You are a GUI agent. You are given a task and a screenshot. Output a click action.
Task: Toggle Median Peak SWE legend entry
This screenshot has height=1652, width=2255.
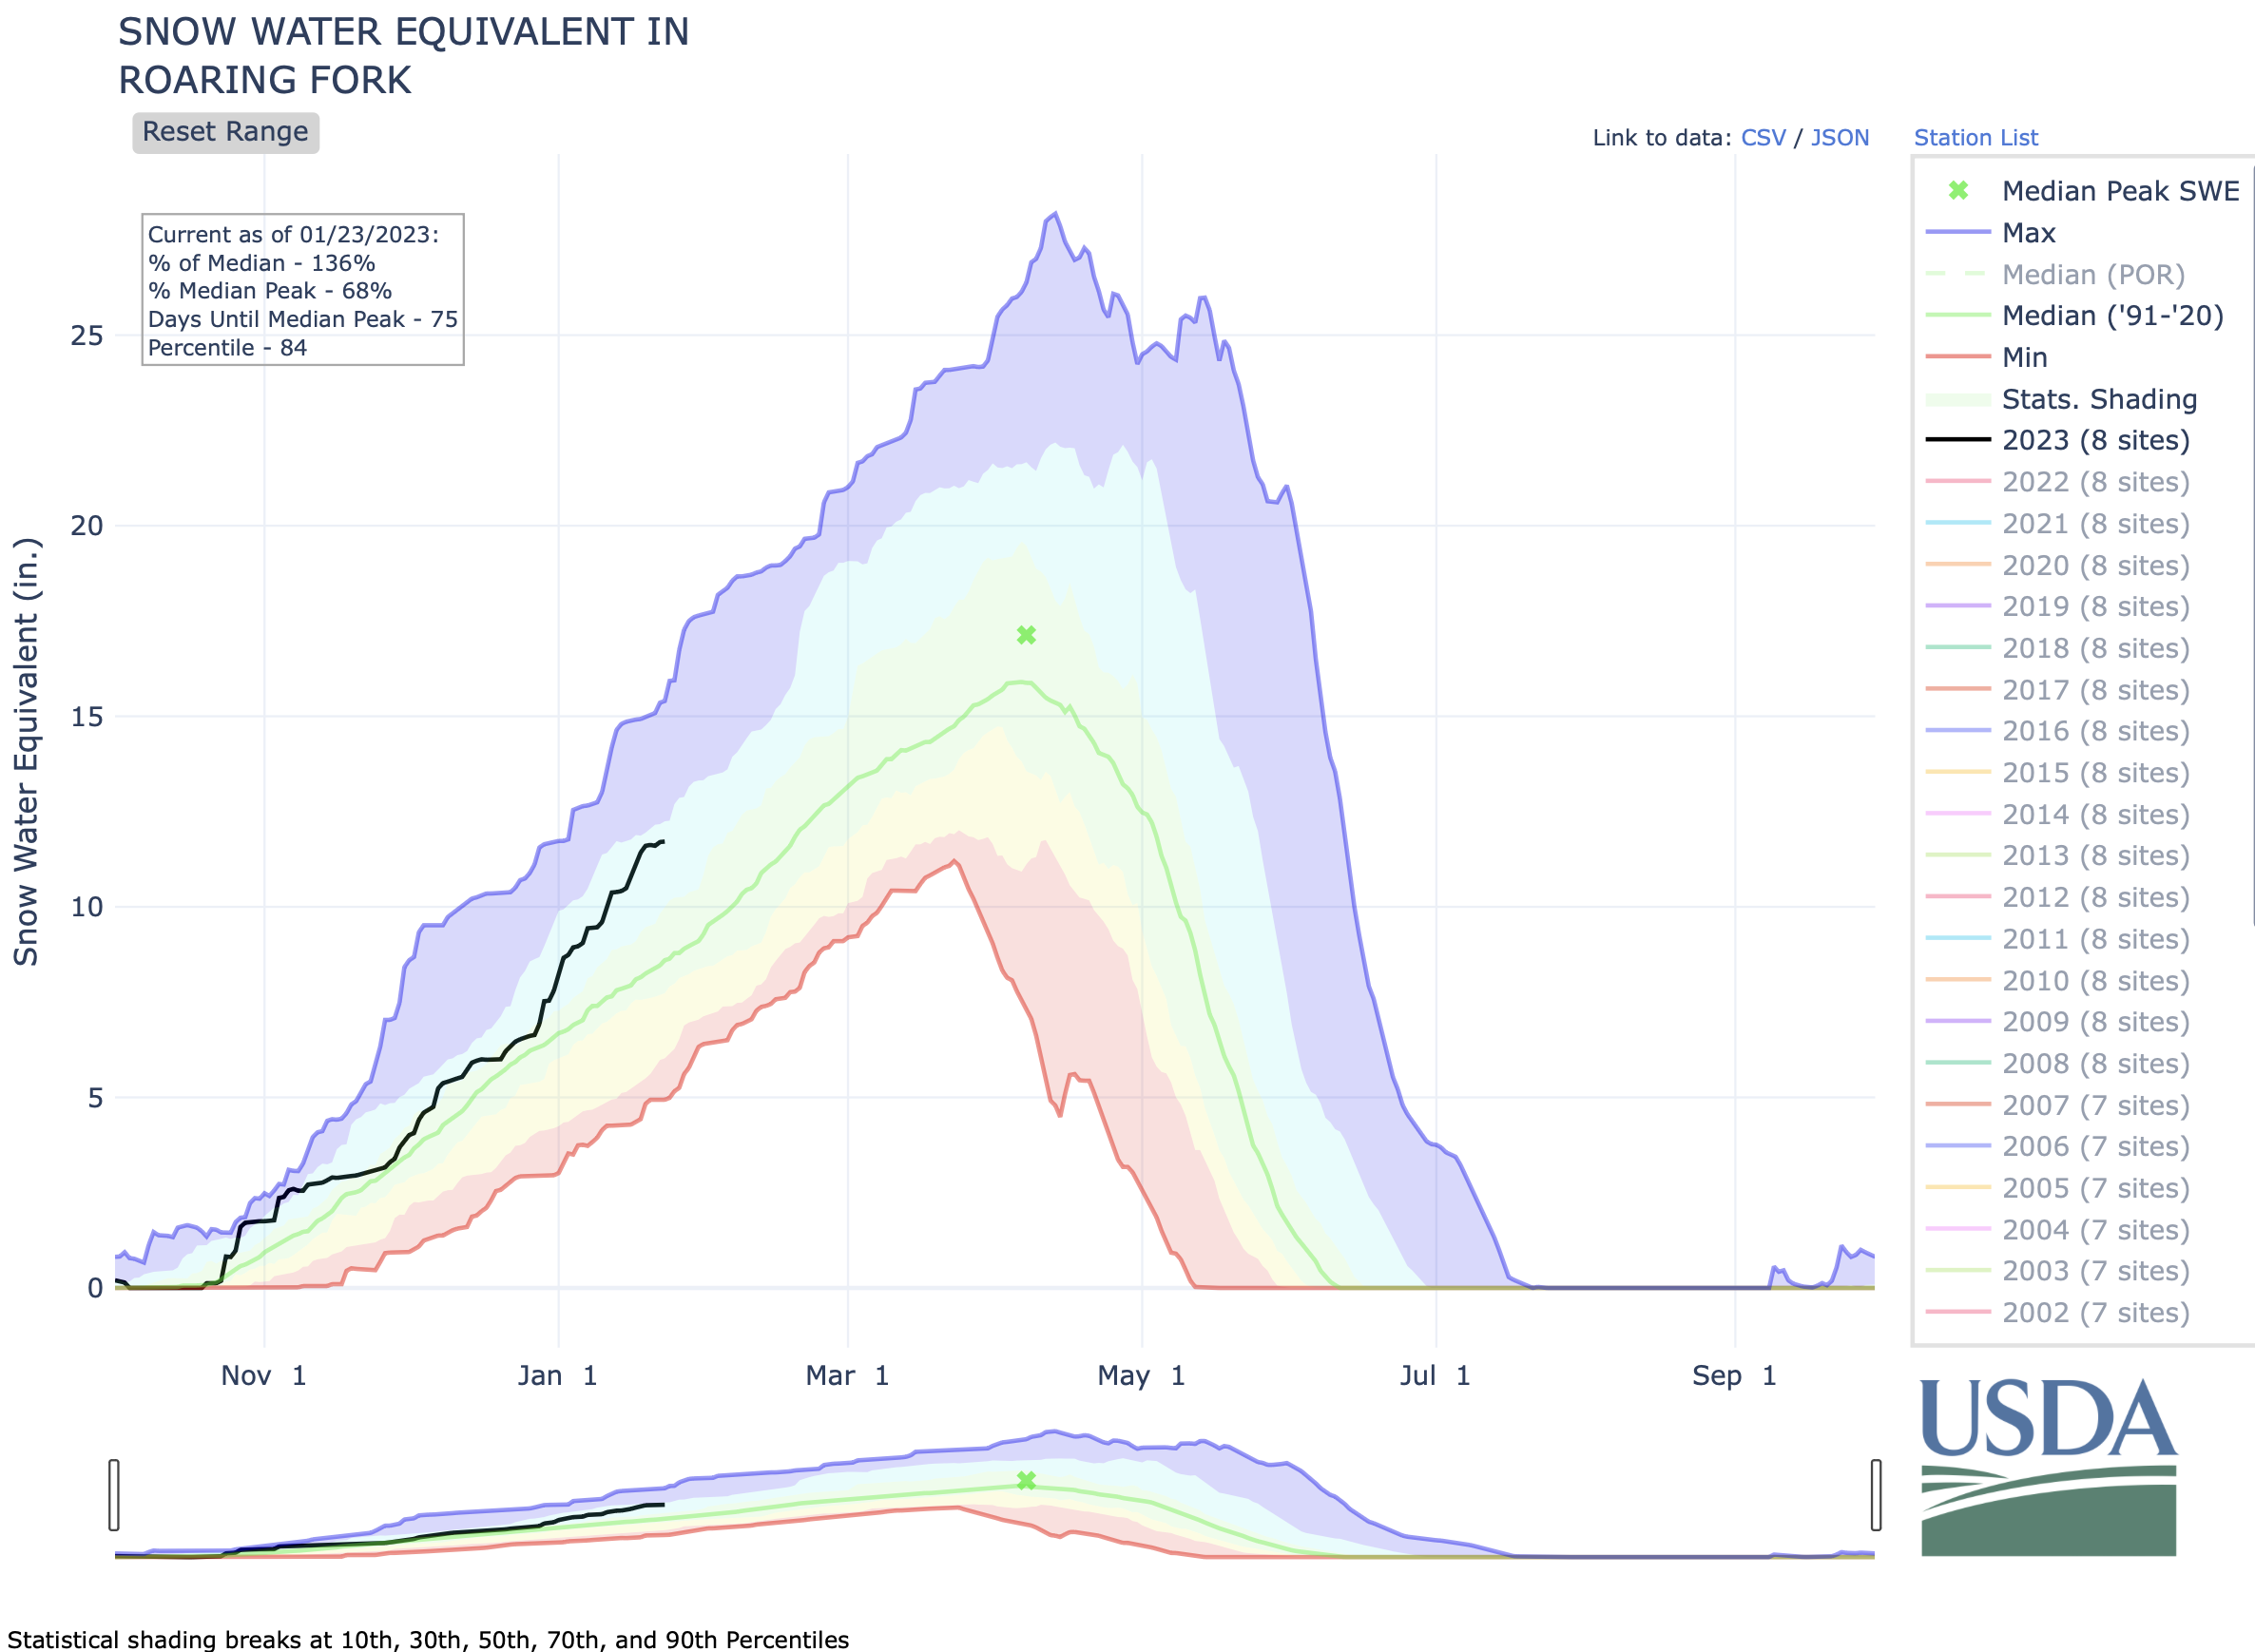pyautogui.click(x=2119, y=191)
